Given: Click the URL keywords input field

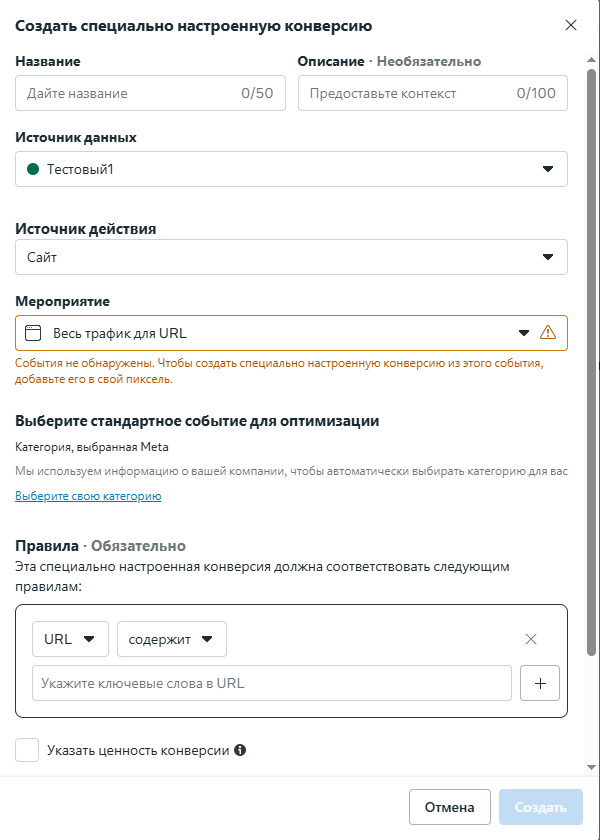Looking at the screenshot, I should click(272, 684).
